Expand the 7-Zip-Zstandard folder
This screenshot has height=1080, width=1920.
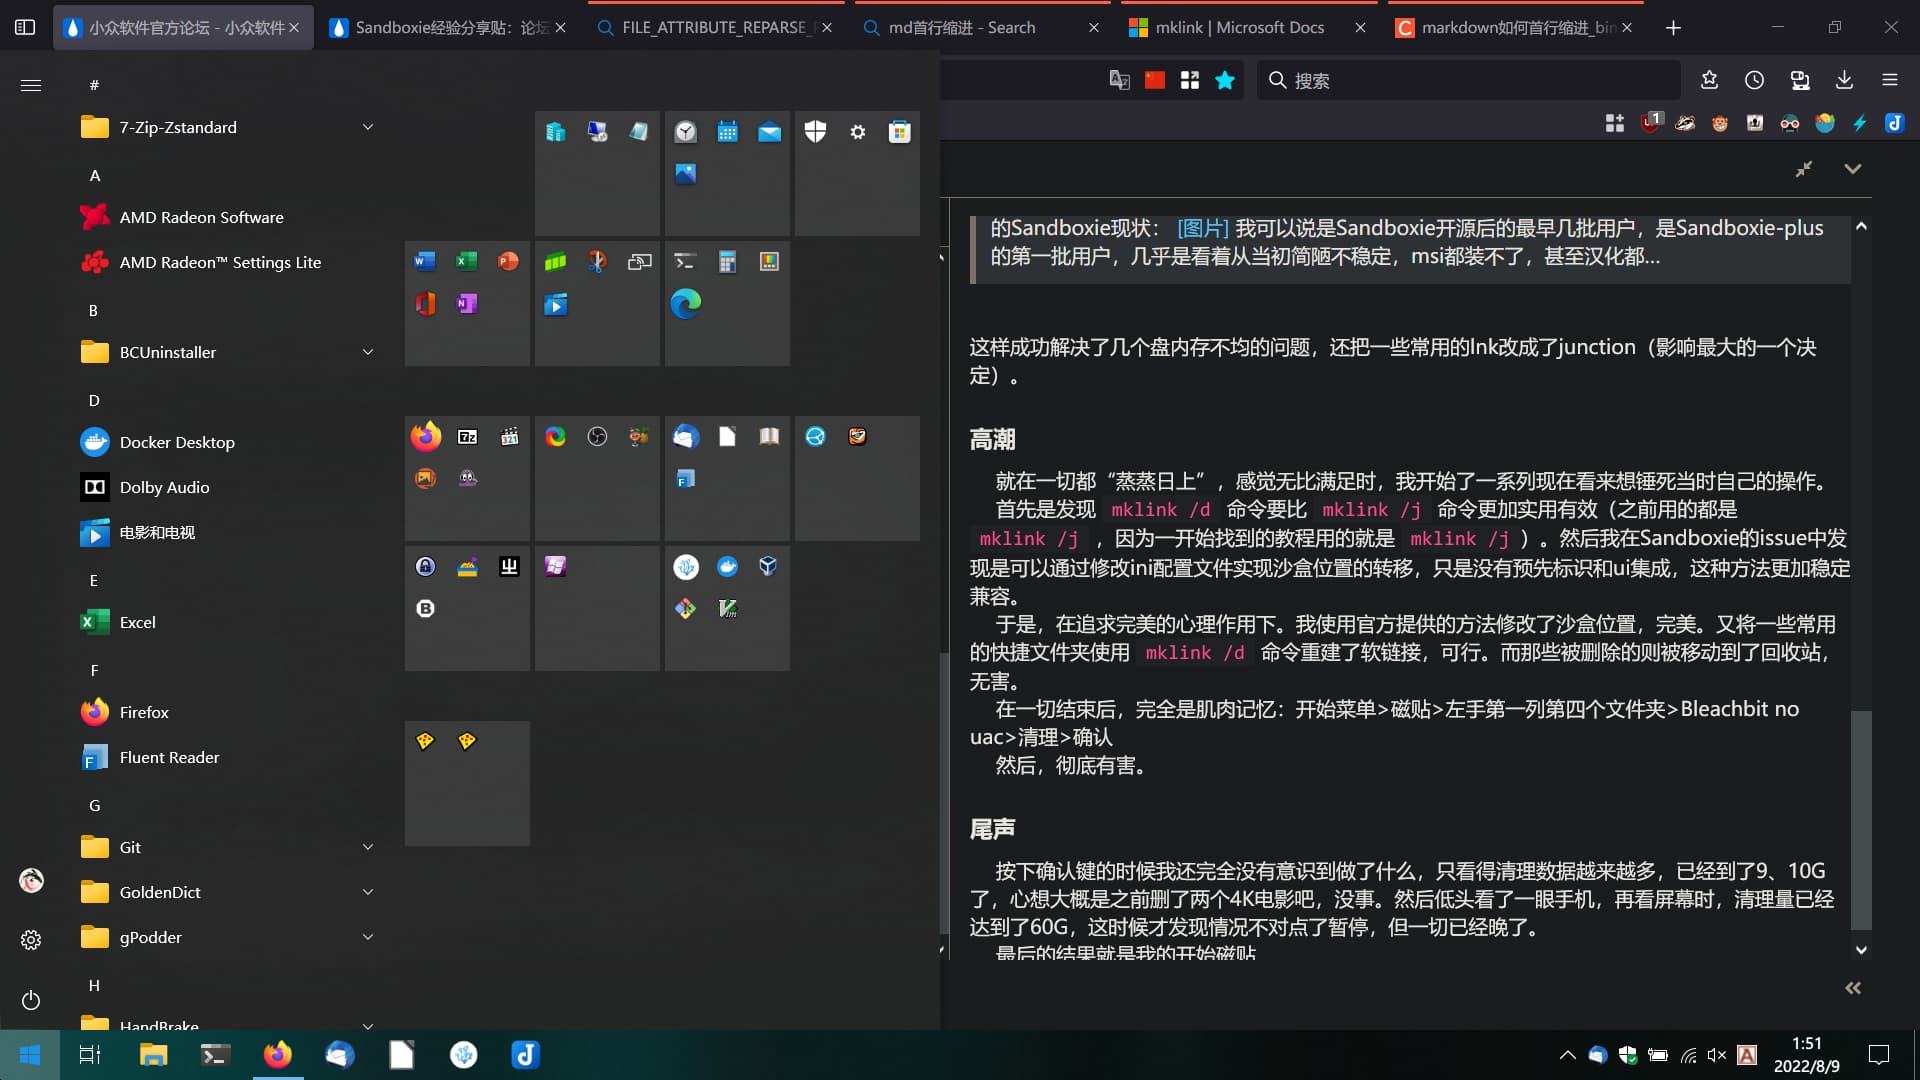(367, 127)
